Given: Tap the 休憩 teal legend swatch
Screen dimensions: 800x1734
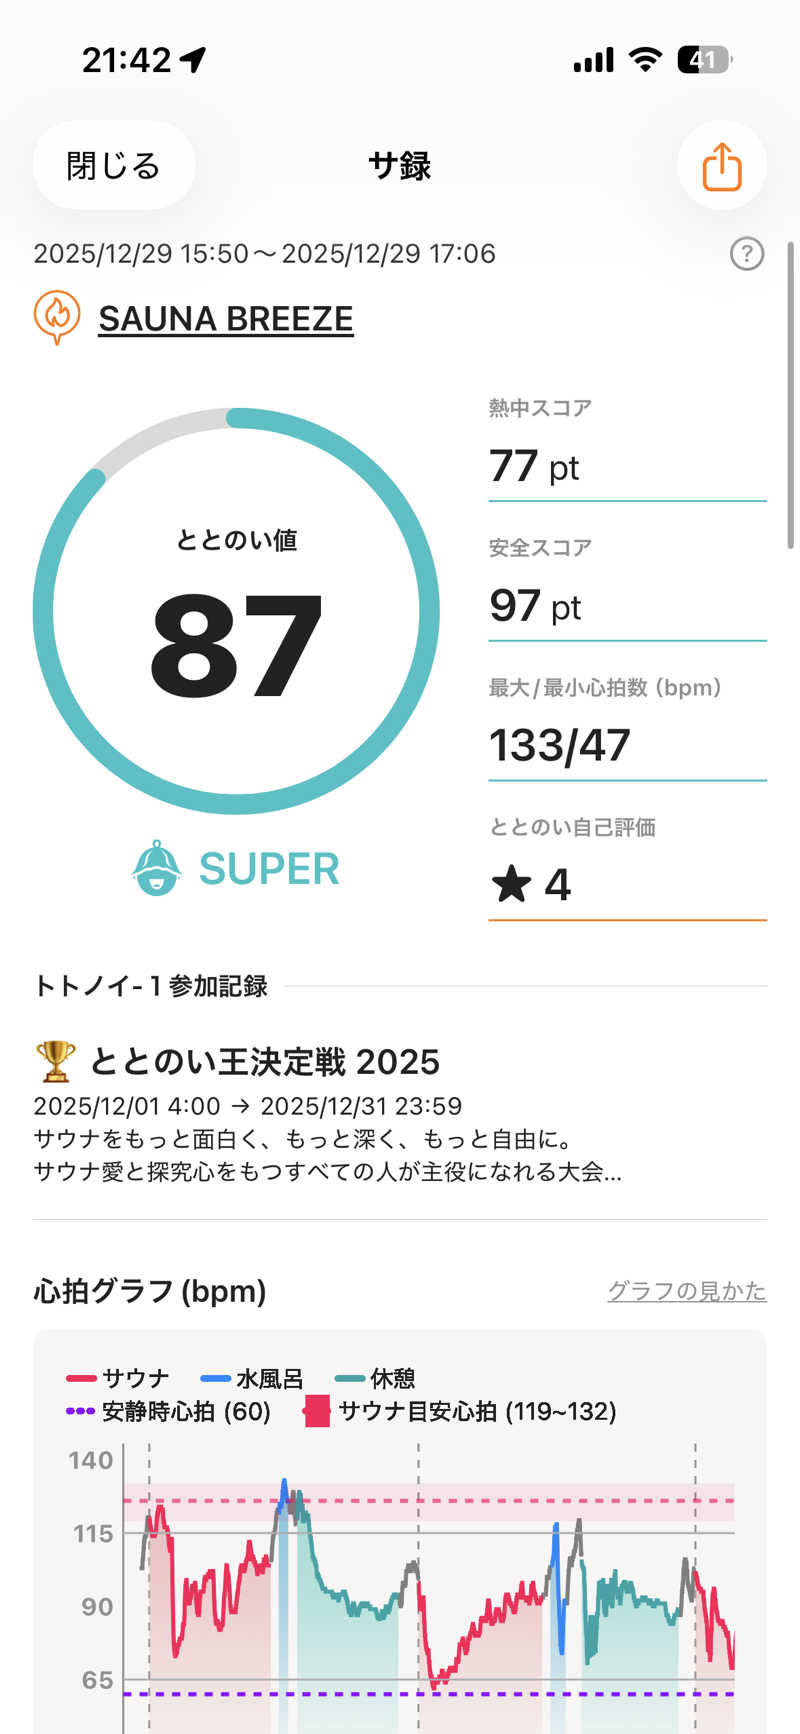Looking at the screenshot, I should pos(350,1378).
